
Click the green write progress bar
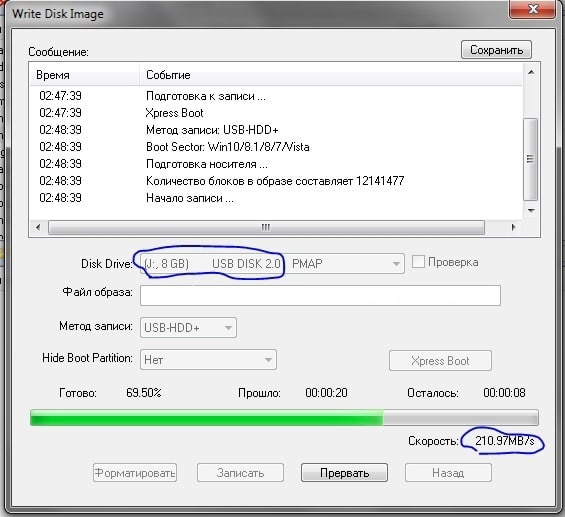[284, 418]
